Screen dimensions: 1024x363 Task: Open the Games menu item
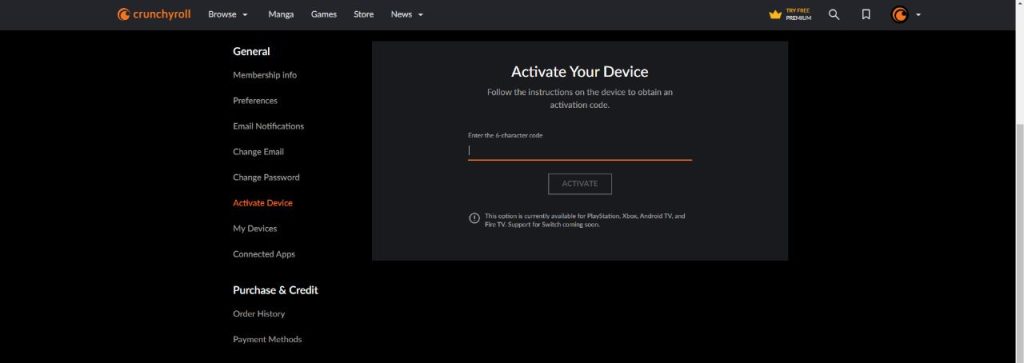[x=324, y=14]
